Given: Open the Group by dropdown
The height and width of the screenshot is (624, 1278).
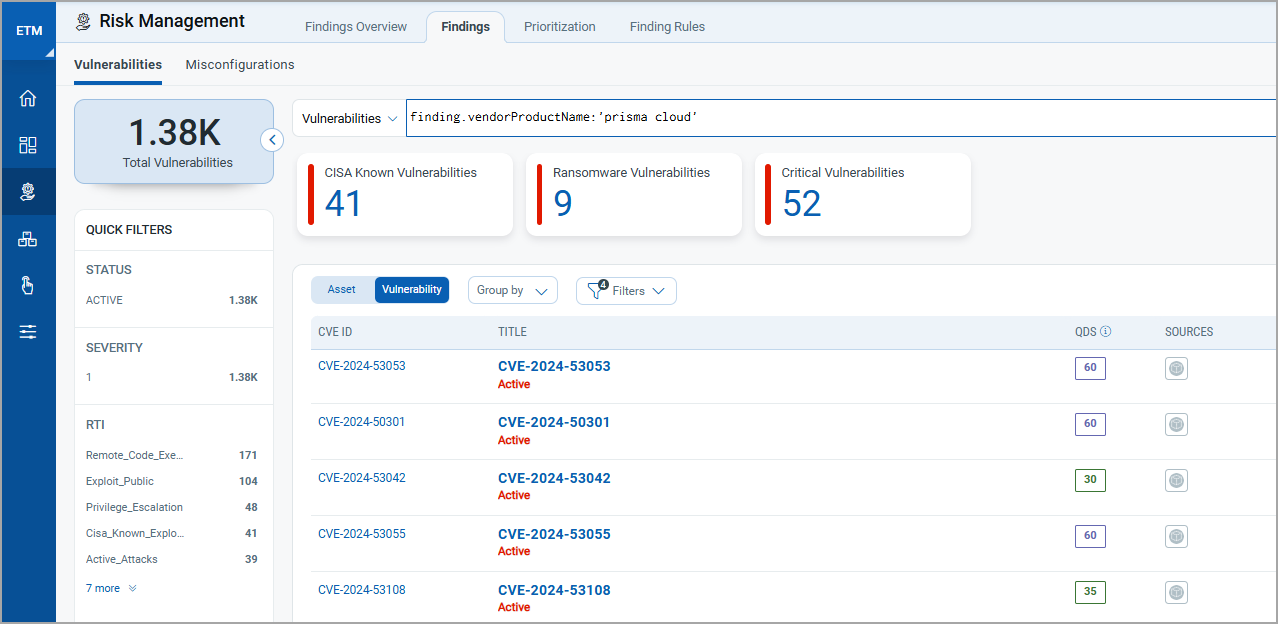Looking at the screenshot, I should 512,291.
